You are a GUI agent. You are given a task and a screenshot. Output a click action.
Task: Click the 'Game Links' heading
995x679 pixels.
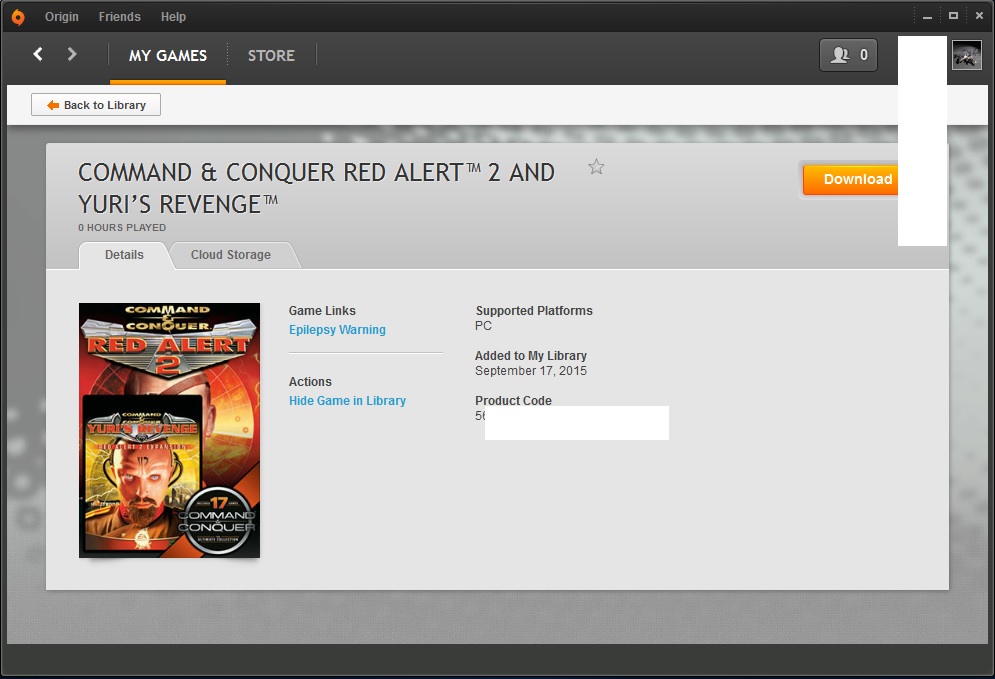(322, 310)
